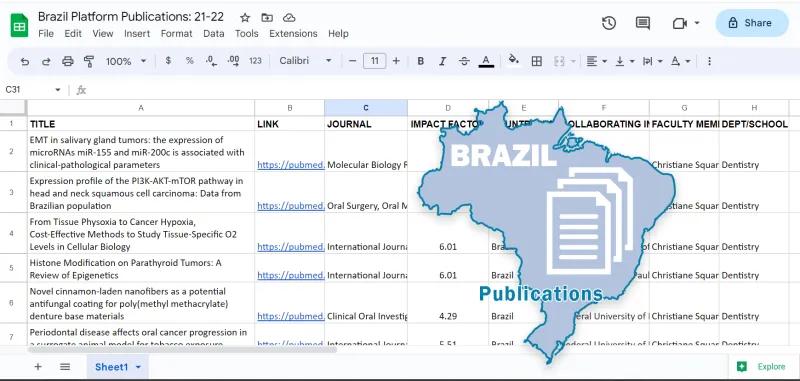Open the text wrapping dropdown
This screenshot has width=800, height=381.
click(652, 61)
